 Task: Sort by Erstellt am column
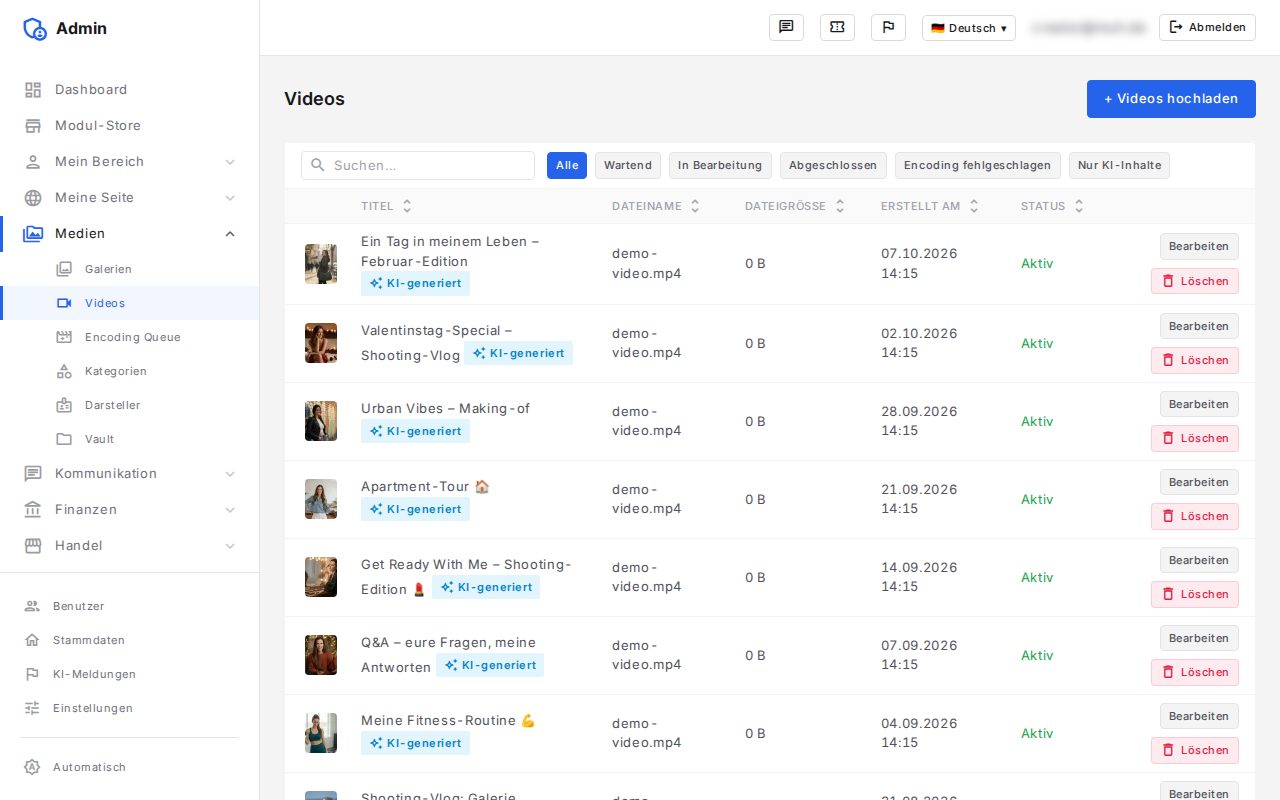click(929, 206)
